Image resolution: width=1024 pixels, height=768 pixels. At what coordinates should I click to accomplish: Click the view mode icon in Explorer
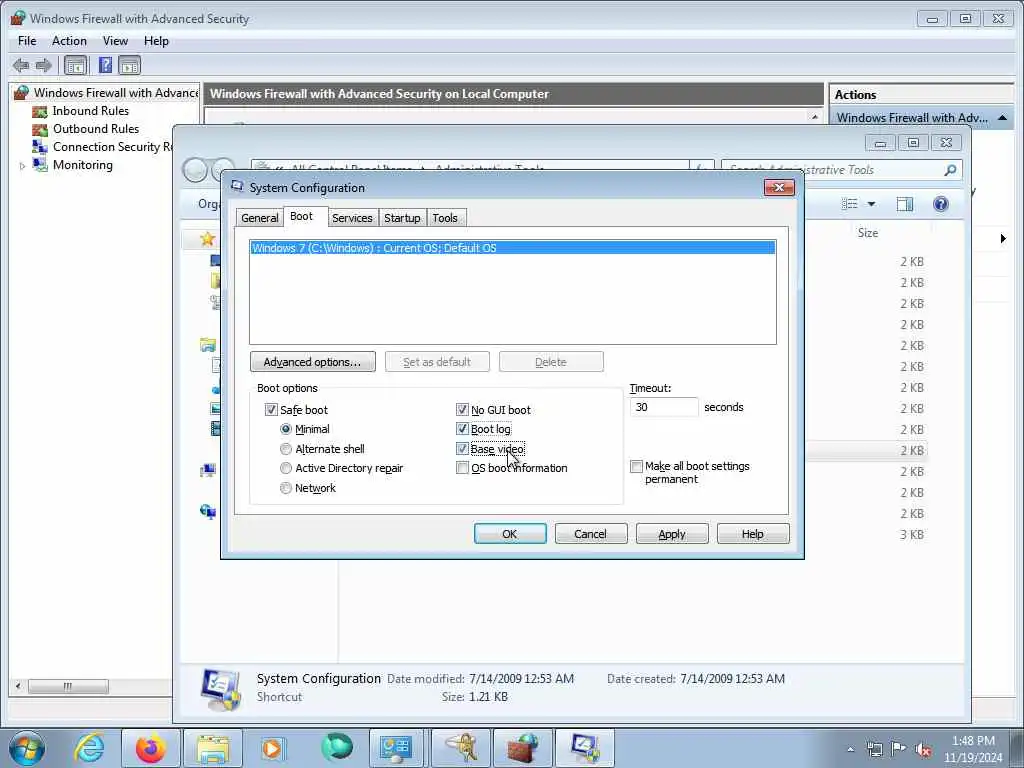tap(850, 204)
